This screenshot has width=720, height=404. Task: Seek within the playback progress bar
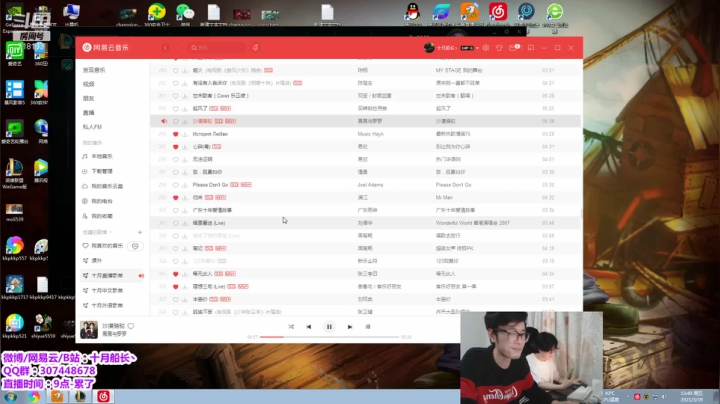point(329,337)
